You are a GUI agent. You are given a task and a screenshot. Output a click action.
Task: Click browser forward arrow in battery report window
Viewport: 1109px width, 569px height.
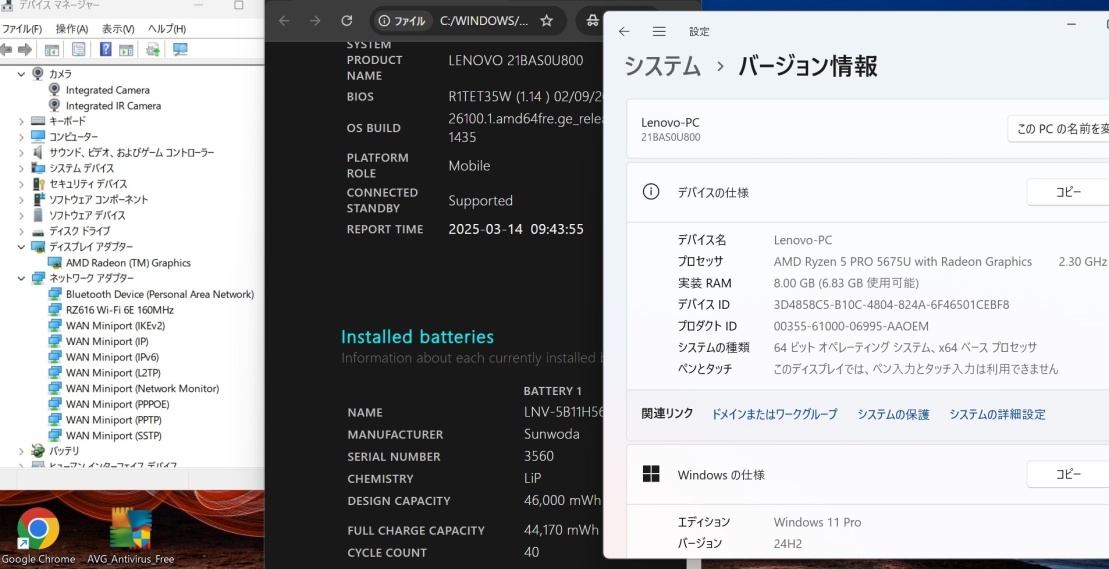tap(315, 20)
